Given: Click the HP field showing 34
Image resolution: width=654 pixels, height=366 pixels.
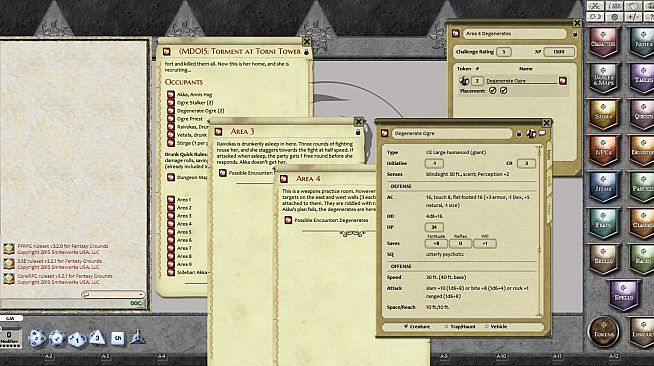Looking at the screenshot, I should coord(434,227).
